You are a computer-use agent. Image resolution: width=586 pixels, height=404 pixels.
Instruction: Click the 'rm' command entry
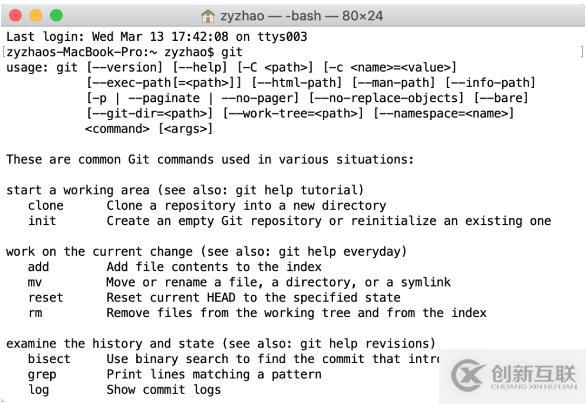(35, 313)
